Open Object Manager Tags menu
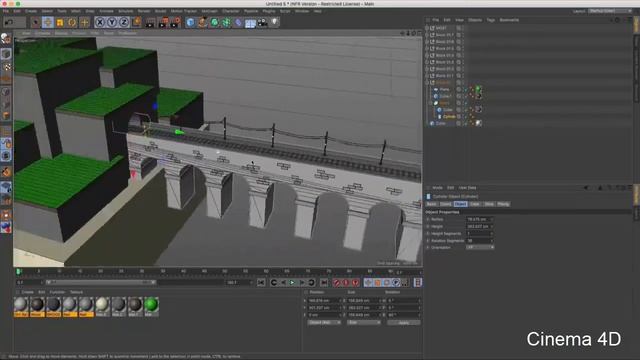 [491, 20]
